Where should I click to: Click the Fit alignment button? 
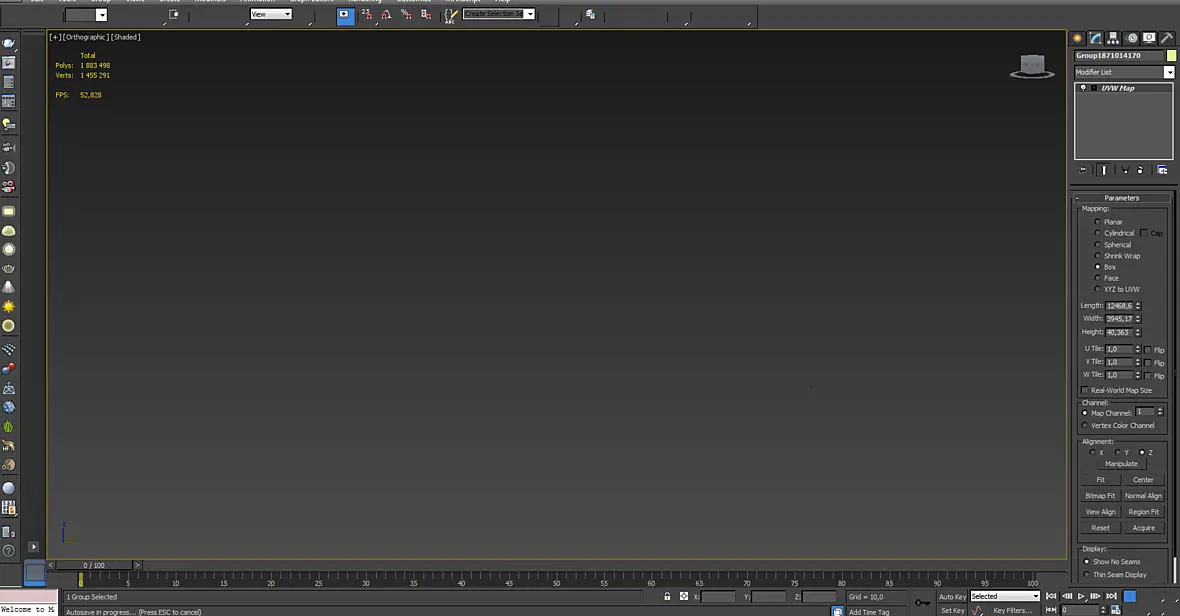pos(1100,480)
